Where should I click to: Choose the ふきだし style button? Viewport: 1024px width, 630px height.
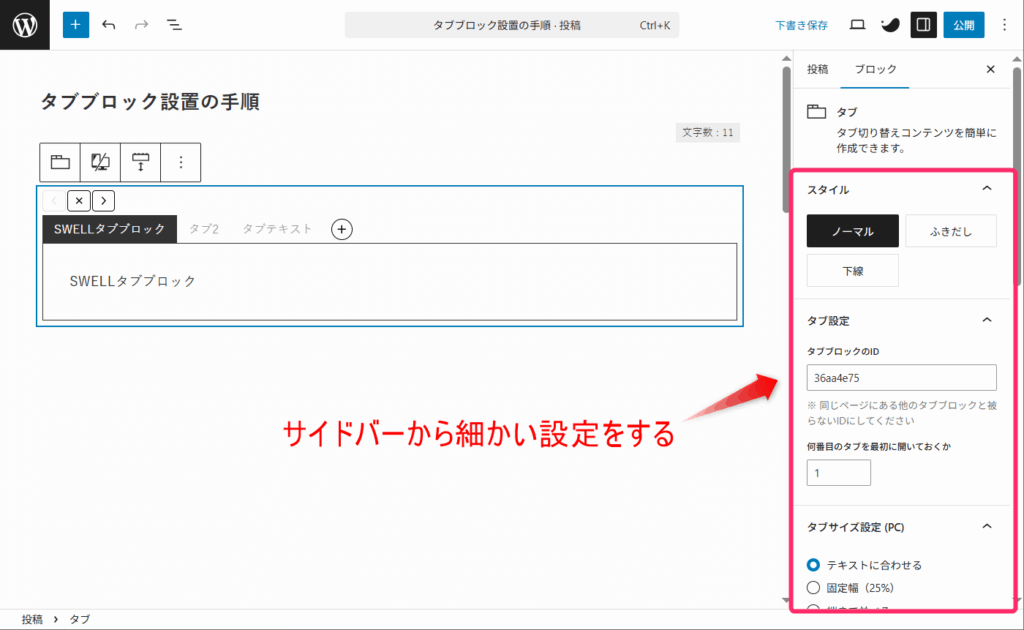(x=951, y=231)
